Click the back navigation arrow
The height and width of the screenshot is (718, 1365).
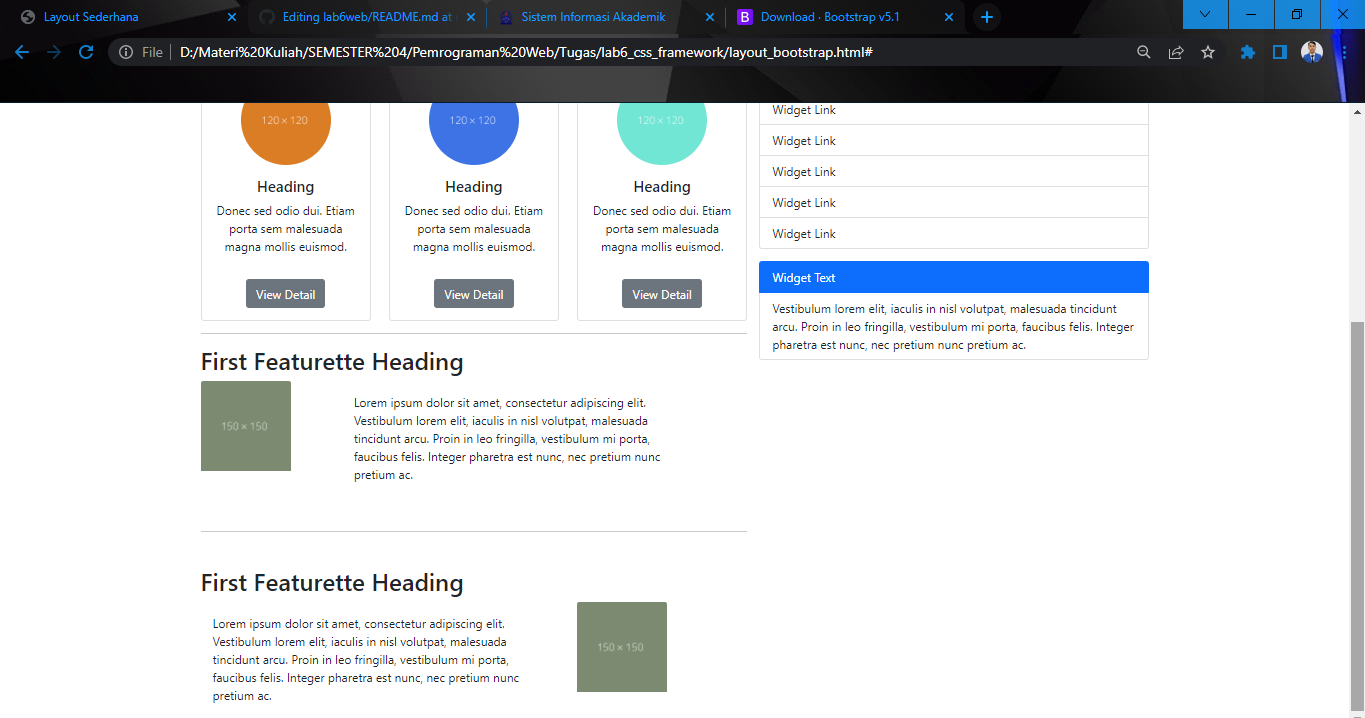pos(21,50)
